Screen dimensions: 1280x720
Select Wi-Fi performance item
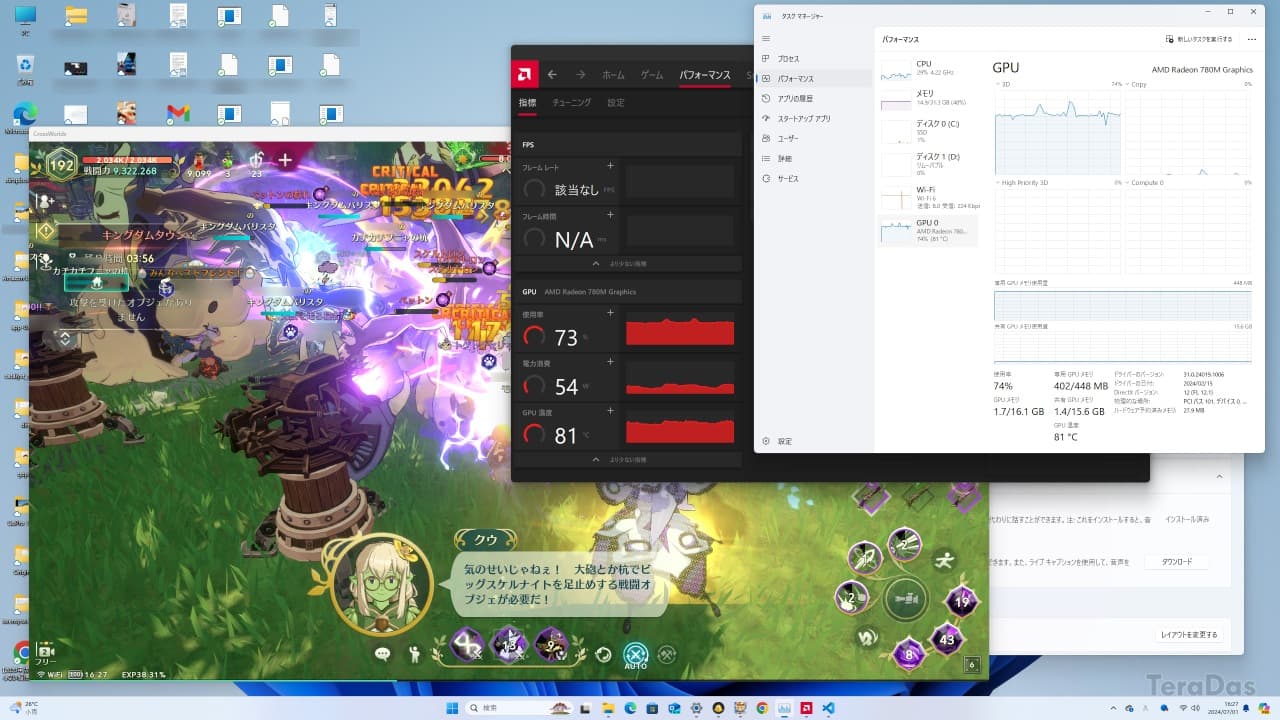click(927, 197)
